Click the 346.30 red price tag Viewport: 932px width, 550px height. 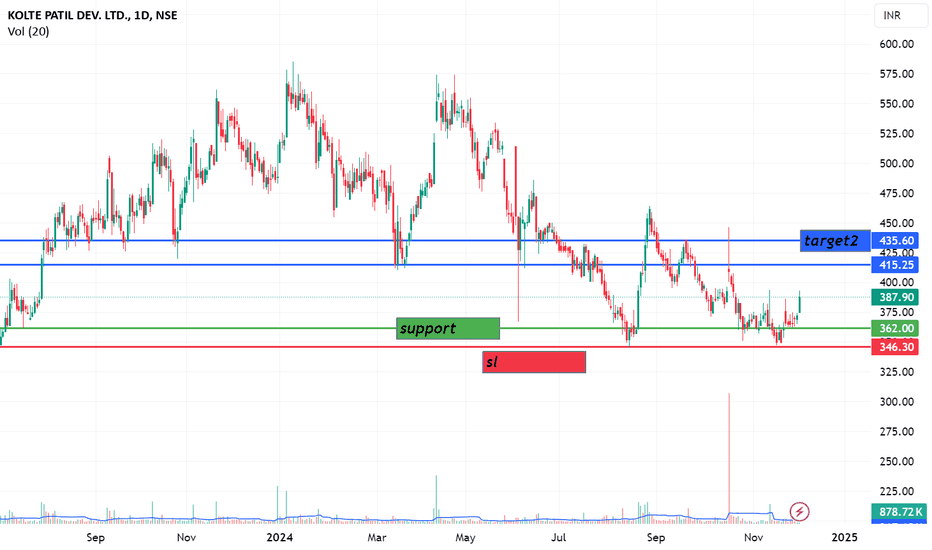[x=896, y=347]
